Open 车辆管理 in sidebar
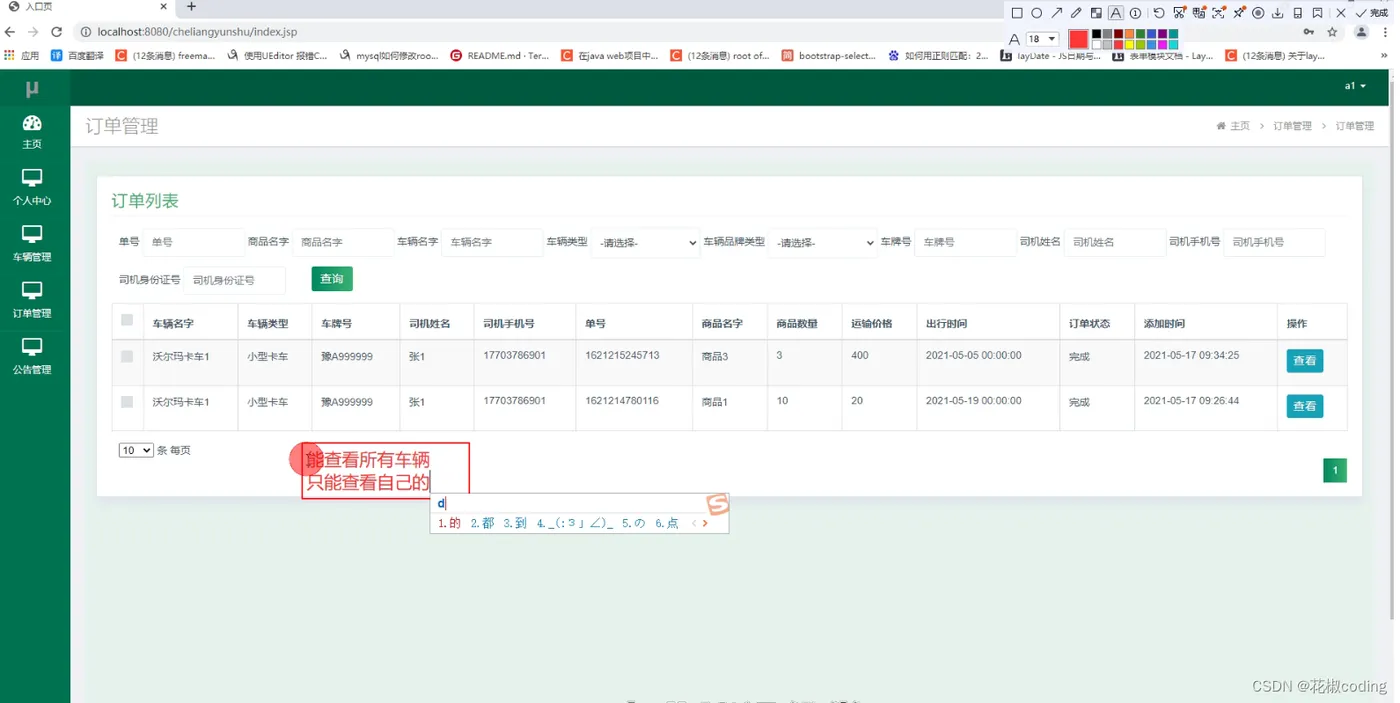The width and height of the screenshot is (1400, 703). (32, 244)
